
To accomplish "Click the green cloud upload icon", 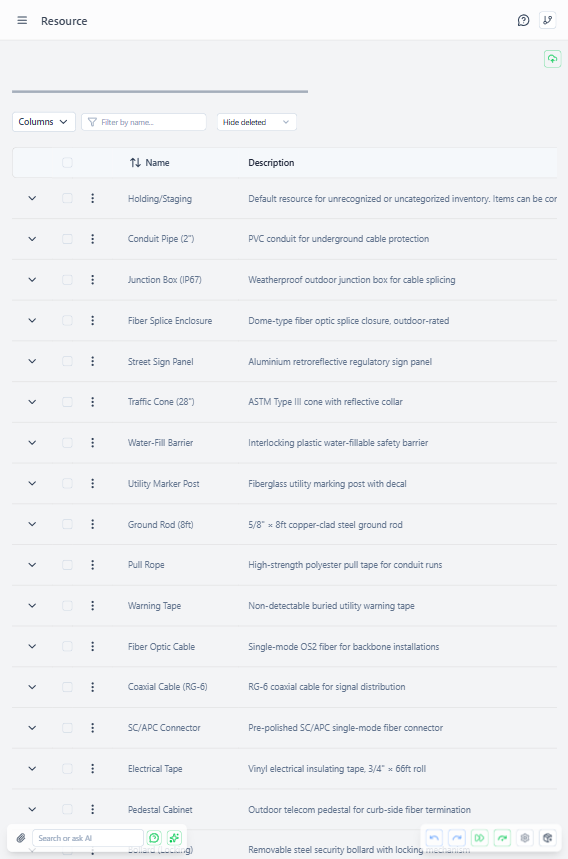I will point(553,59).
